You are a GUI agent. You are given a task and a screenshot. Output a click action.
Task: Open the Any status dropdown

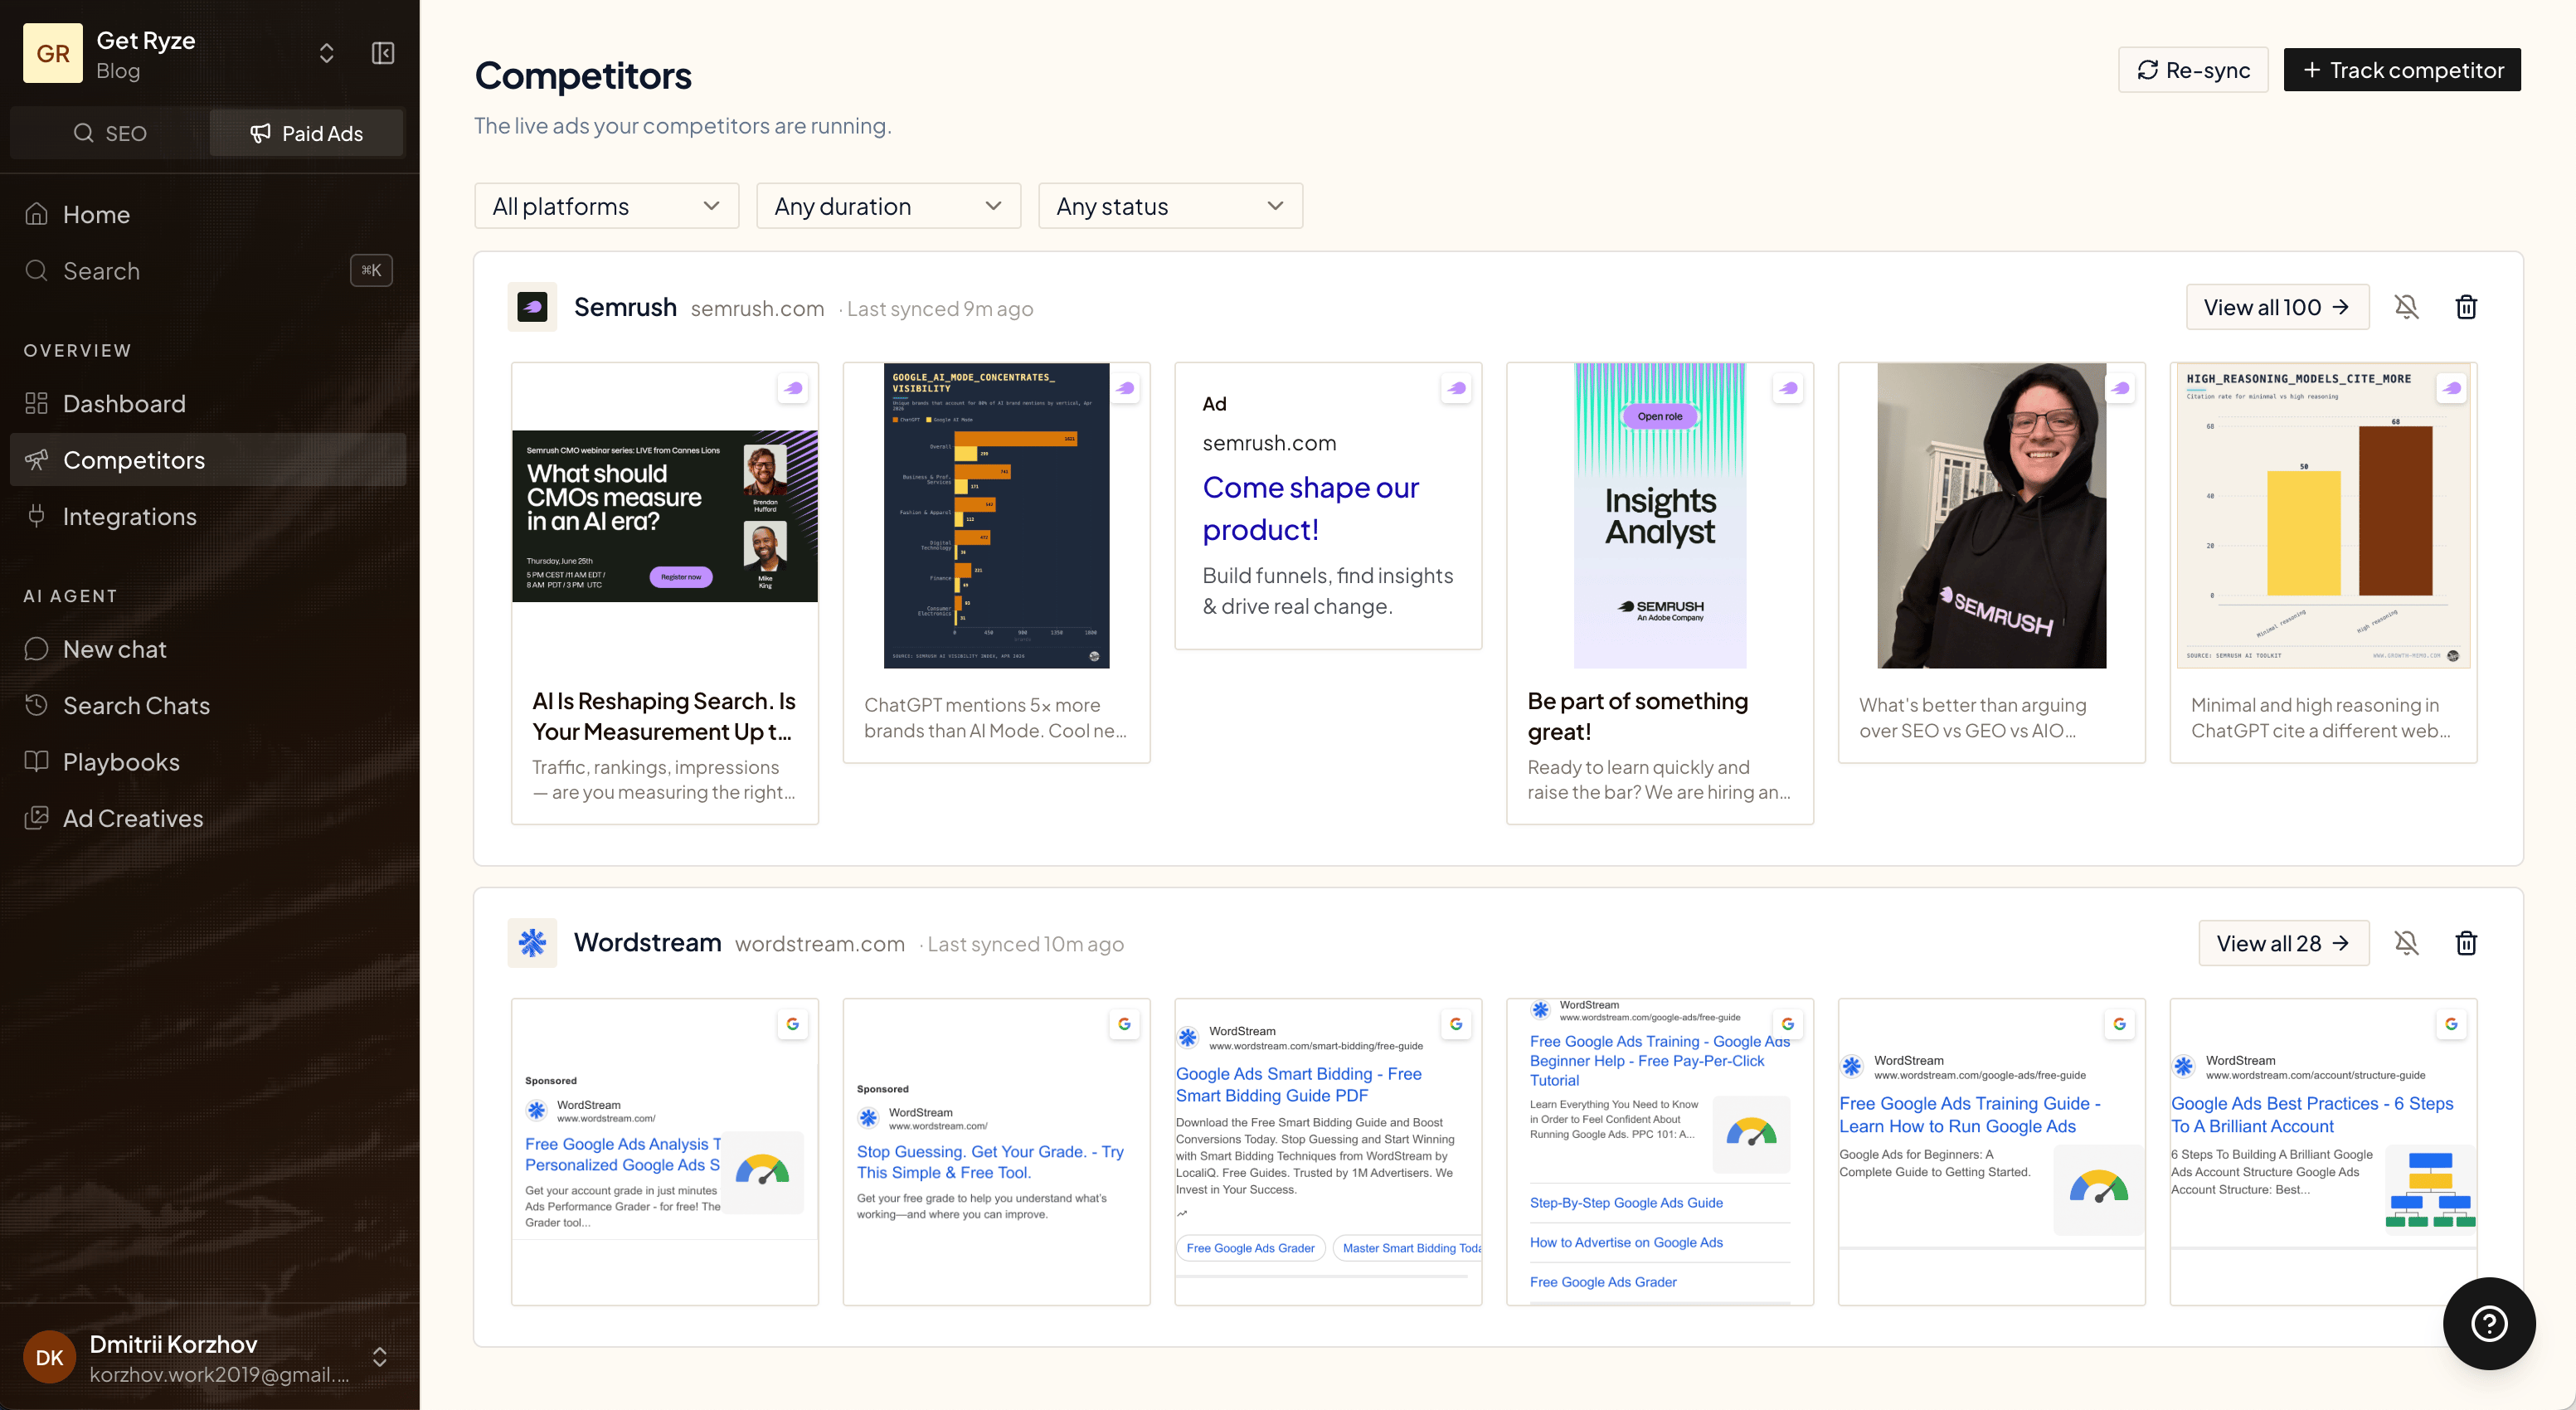(1170, 206)
